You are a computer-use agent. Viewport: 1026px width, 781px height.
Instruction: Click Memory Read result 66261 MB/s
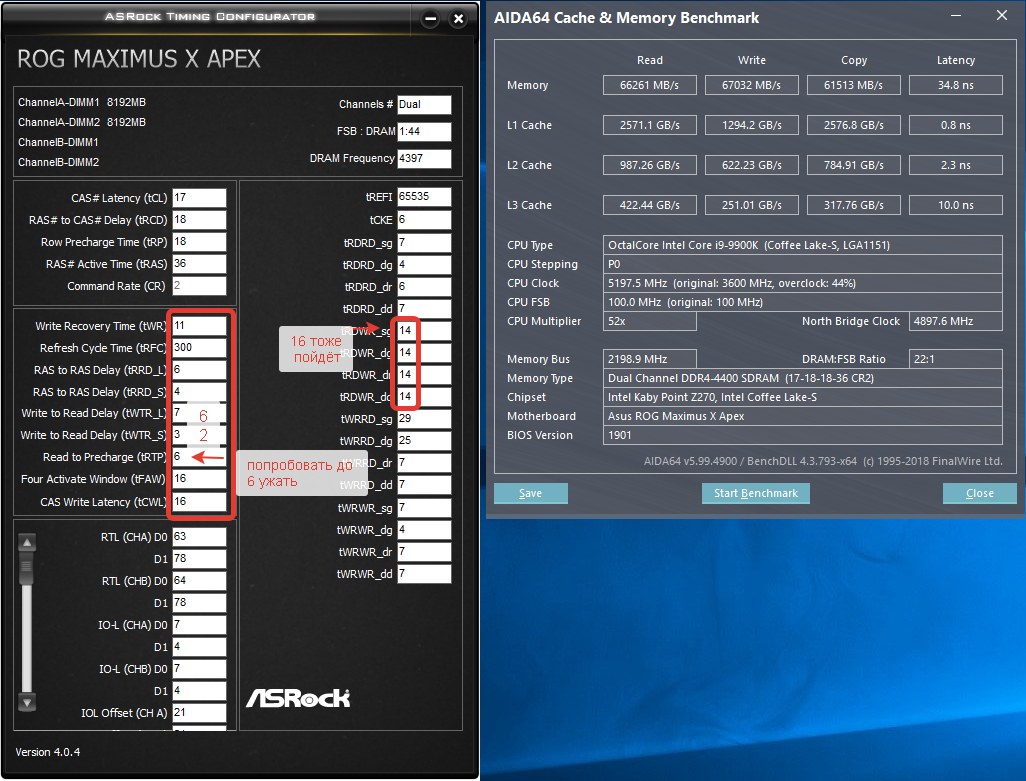point(650,85)
